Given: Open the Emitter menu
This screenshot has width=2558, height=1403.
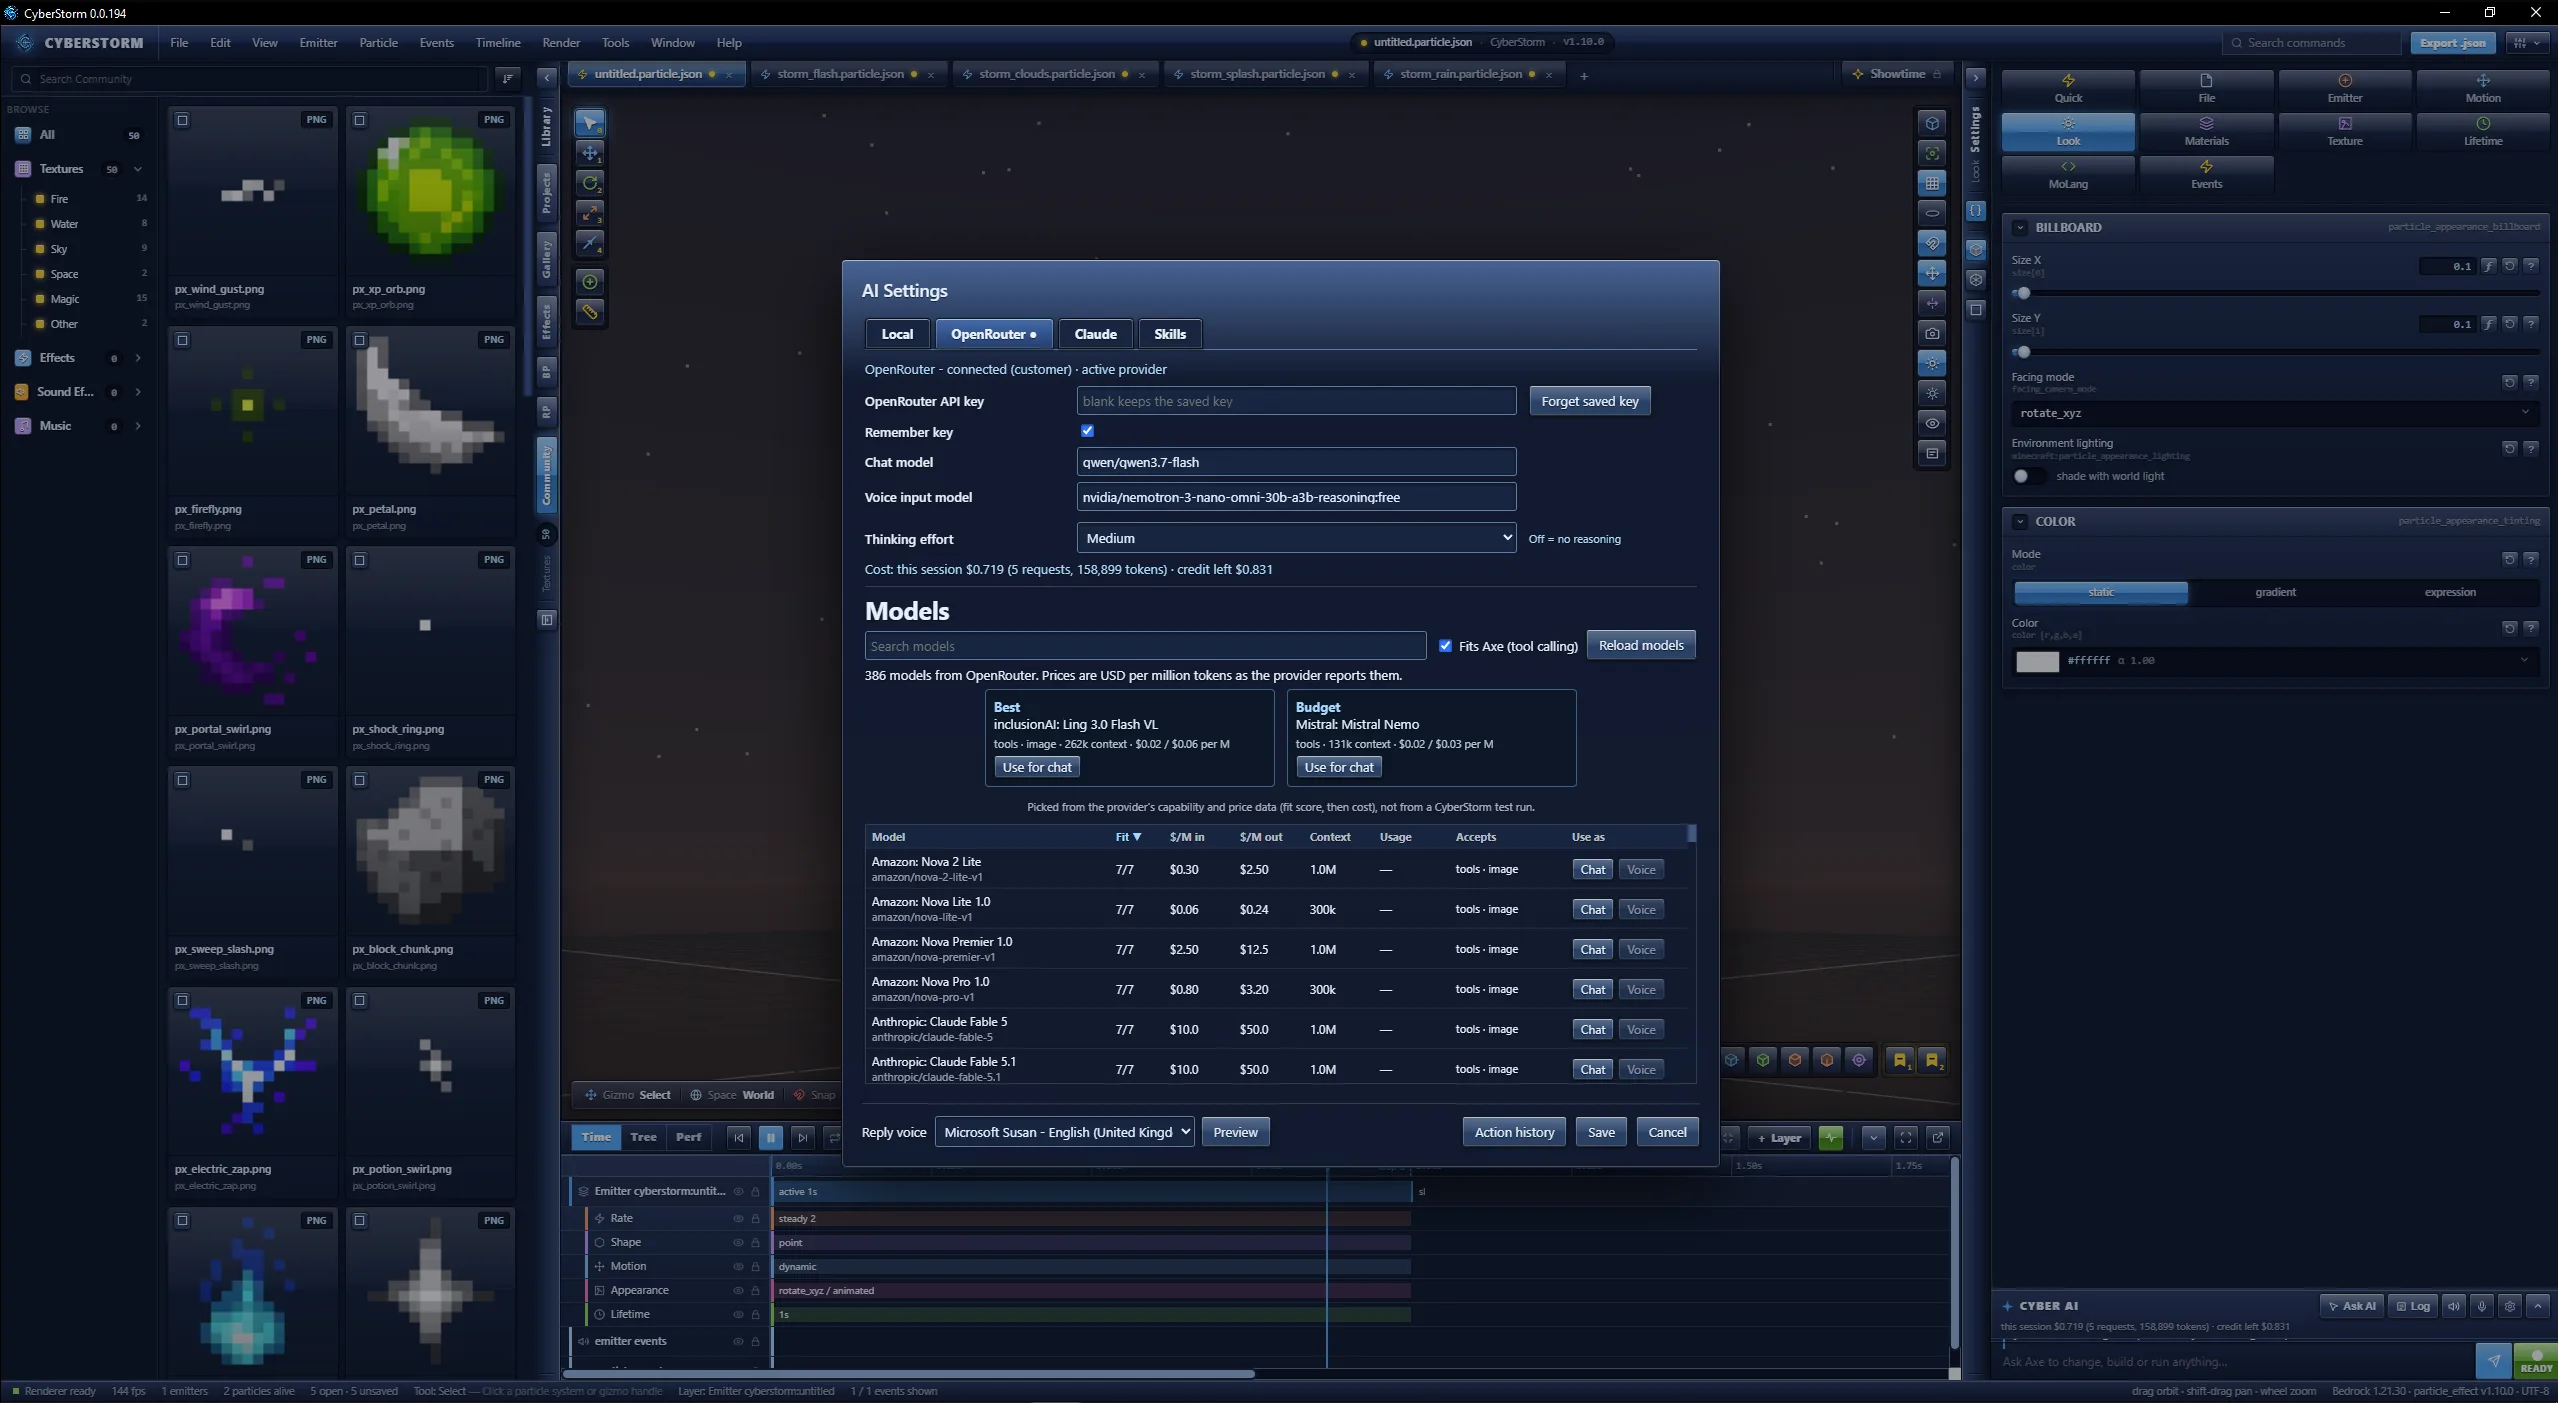Looking at the screenshot, I should (318, 43).
